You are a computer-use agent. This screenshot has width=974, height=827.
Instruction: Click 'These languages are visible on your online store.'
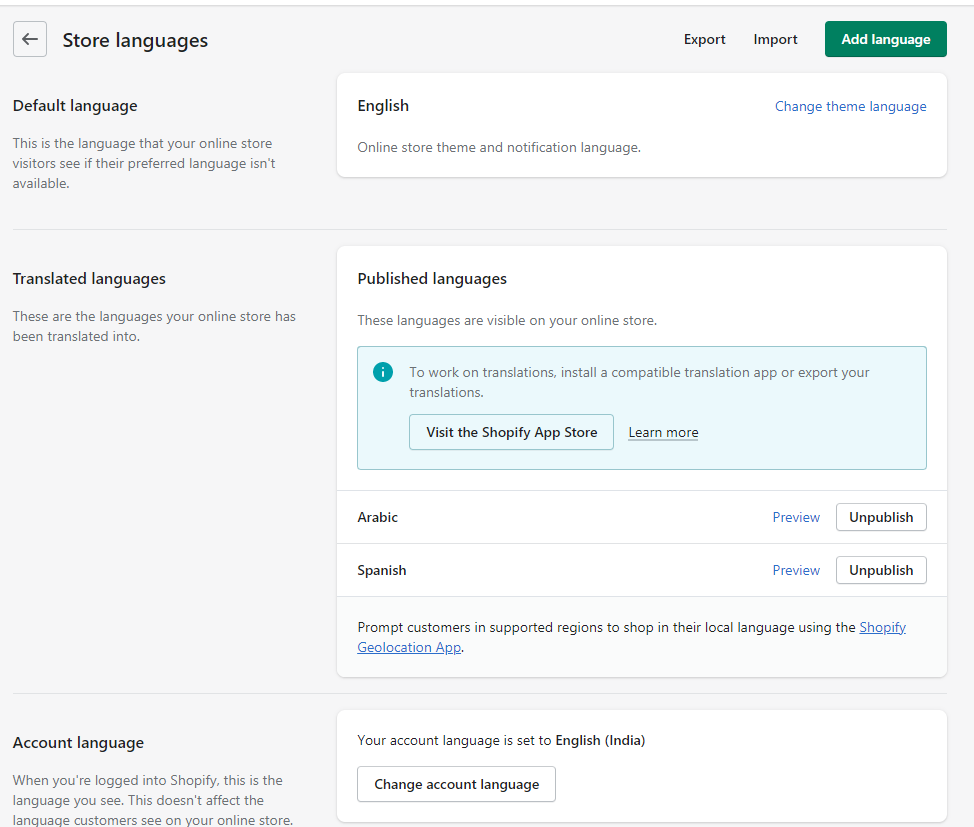coord(507,321)
